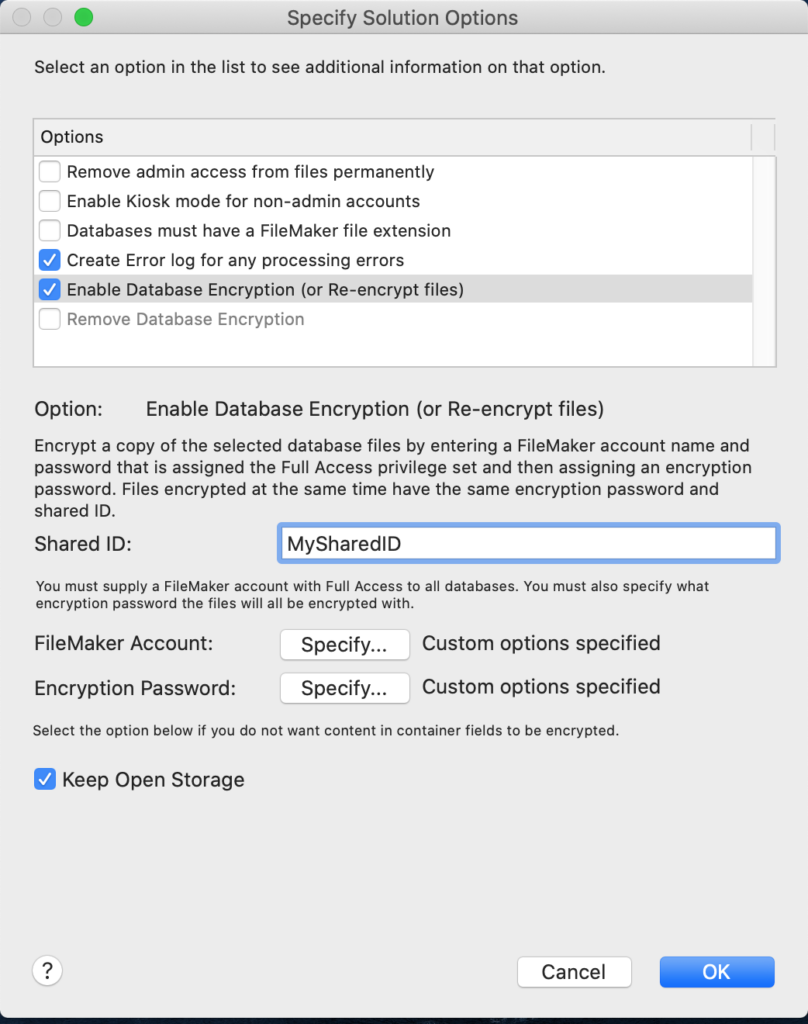This screenshot has width=808, height=1024.
Task: Click the options list scrollbar track
Action: coord(765,260)
